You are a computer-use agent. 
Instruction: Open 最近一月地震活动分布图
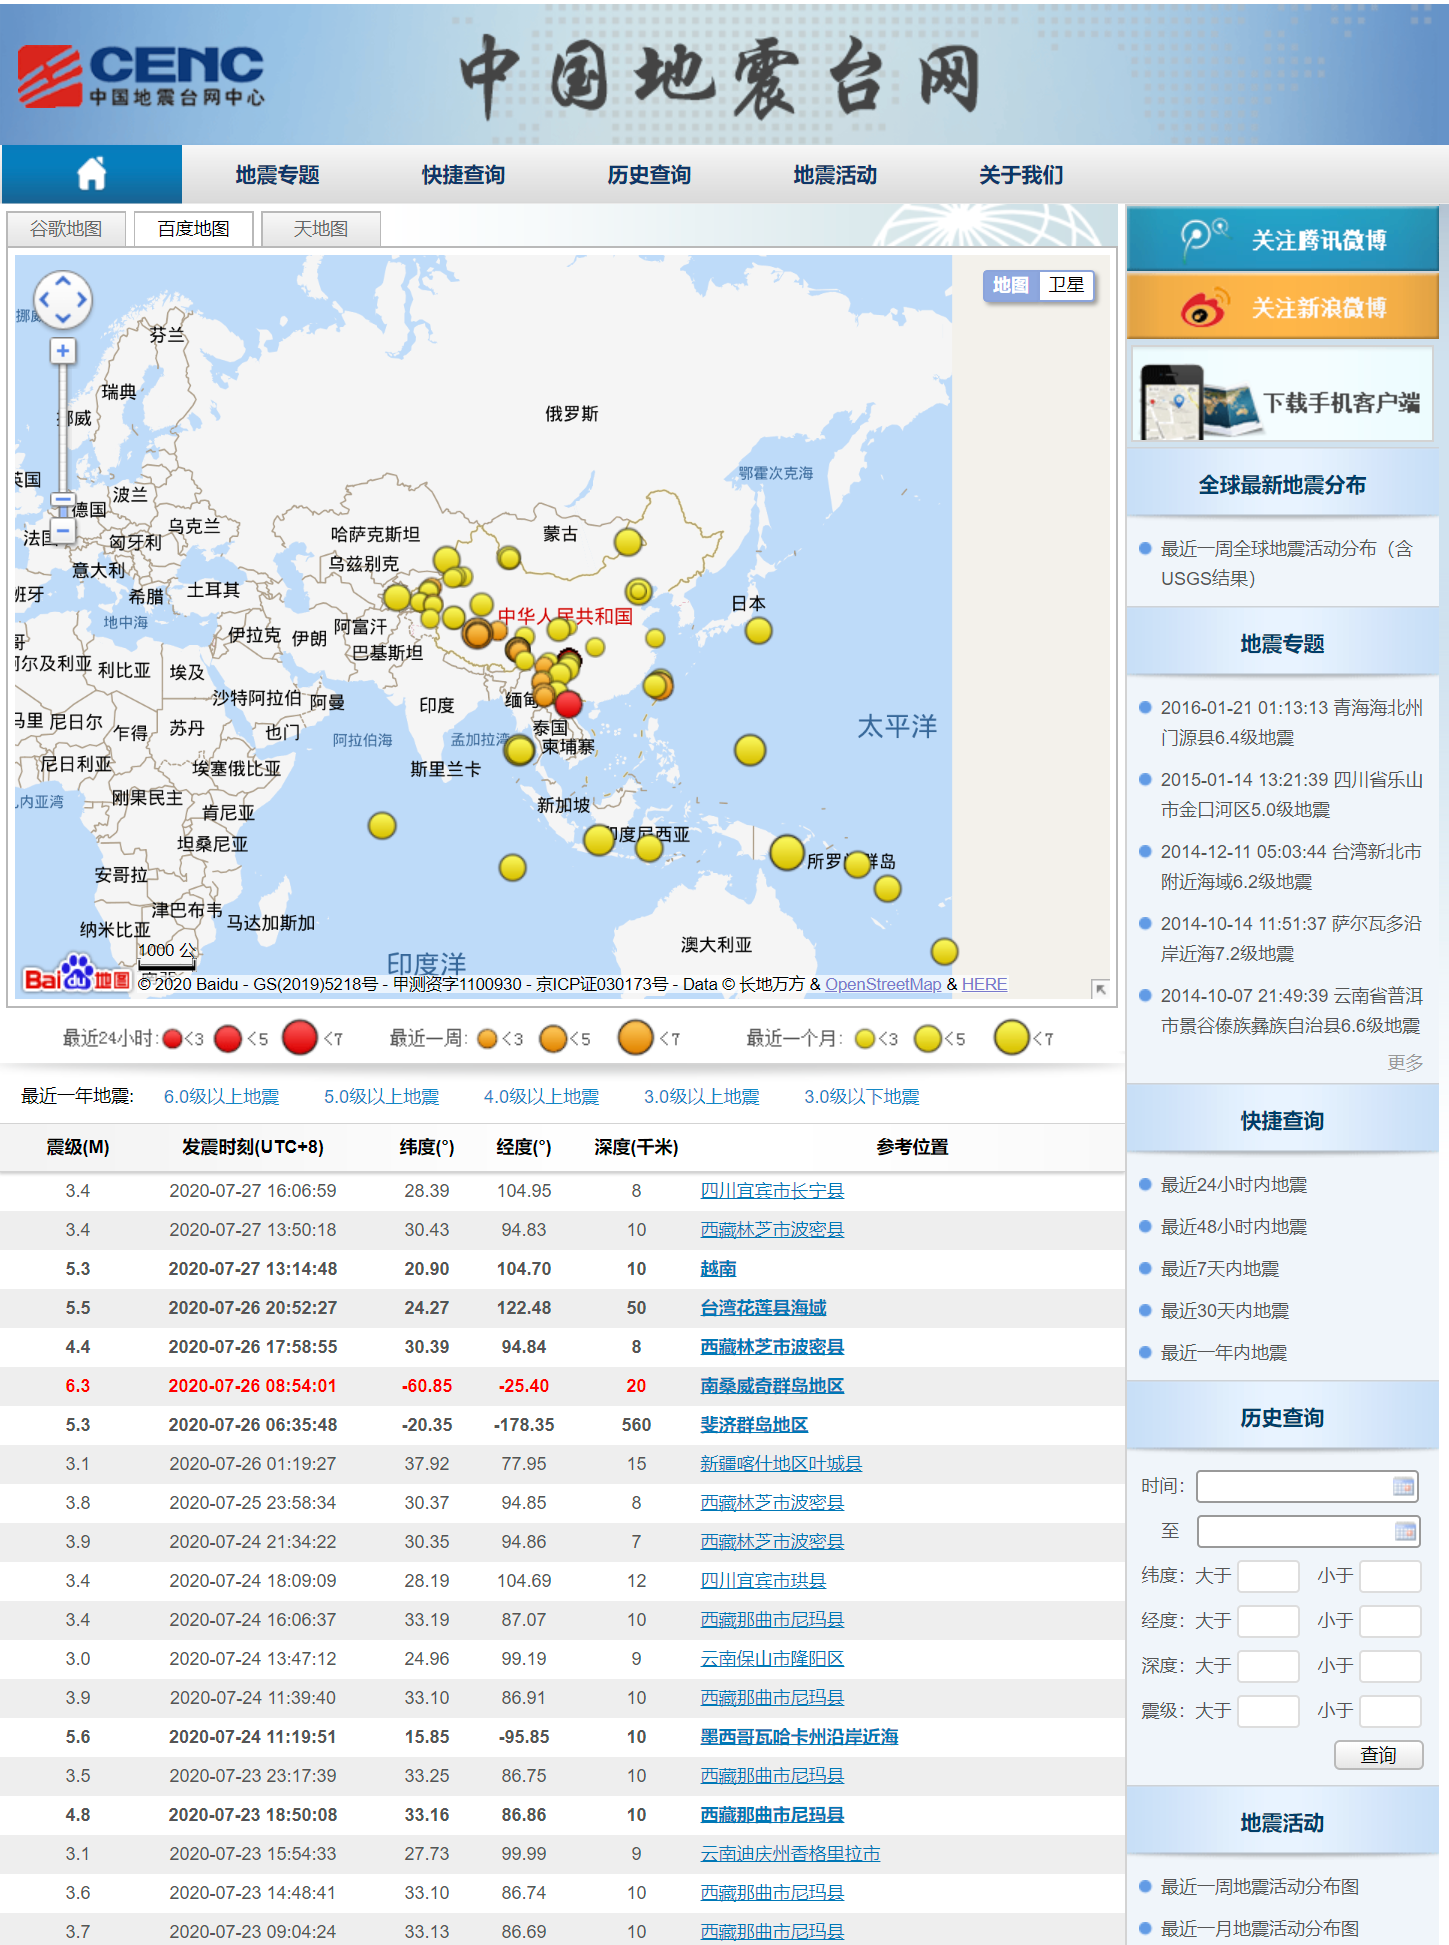(1260, 1929)
